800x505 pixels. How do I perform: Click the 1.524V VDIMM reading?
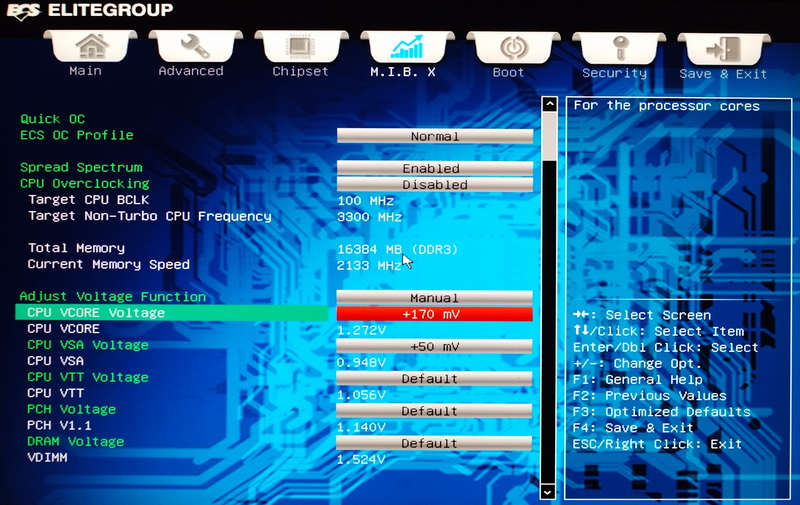coord(361,460)
